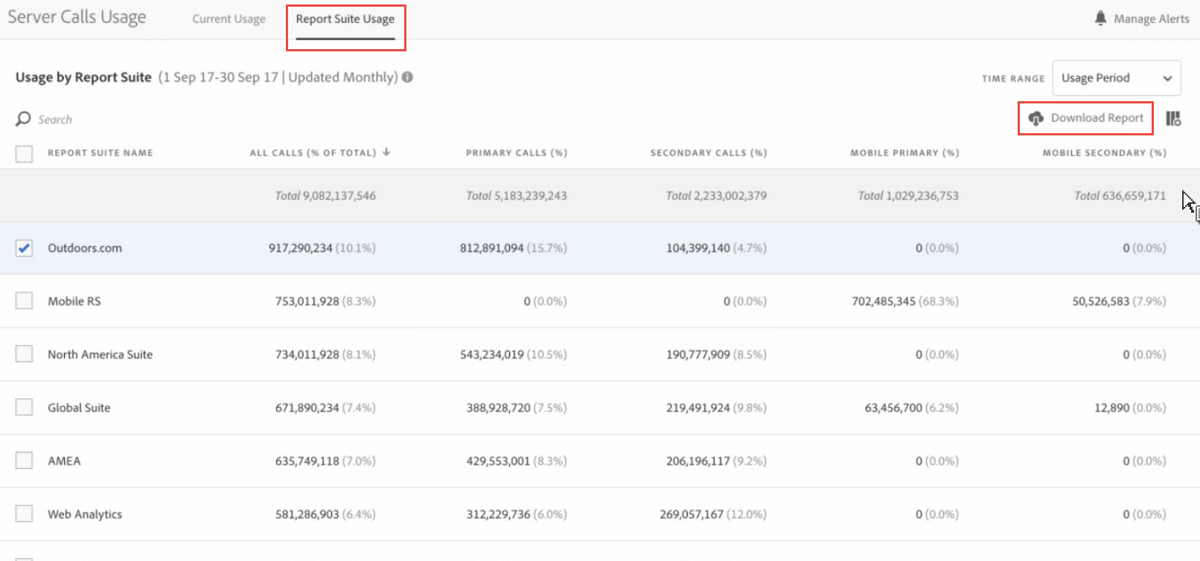Sort by Primary Calls column header

[x=516, y=153]
